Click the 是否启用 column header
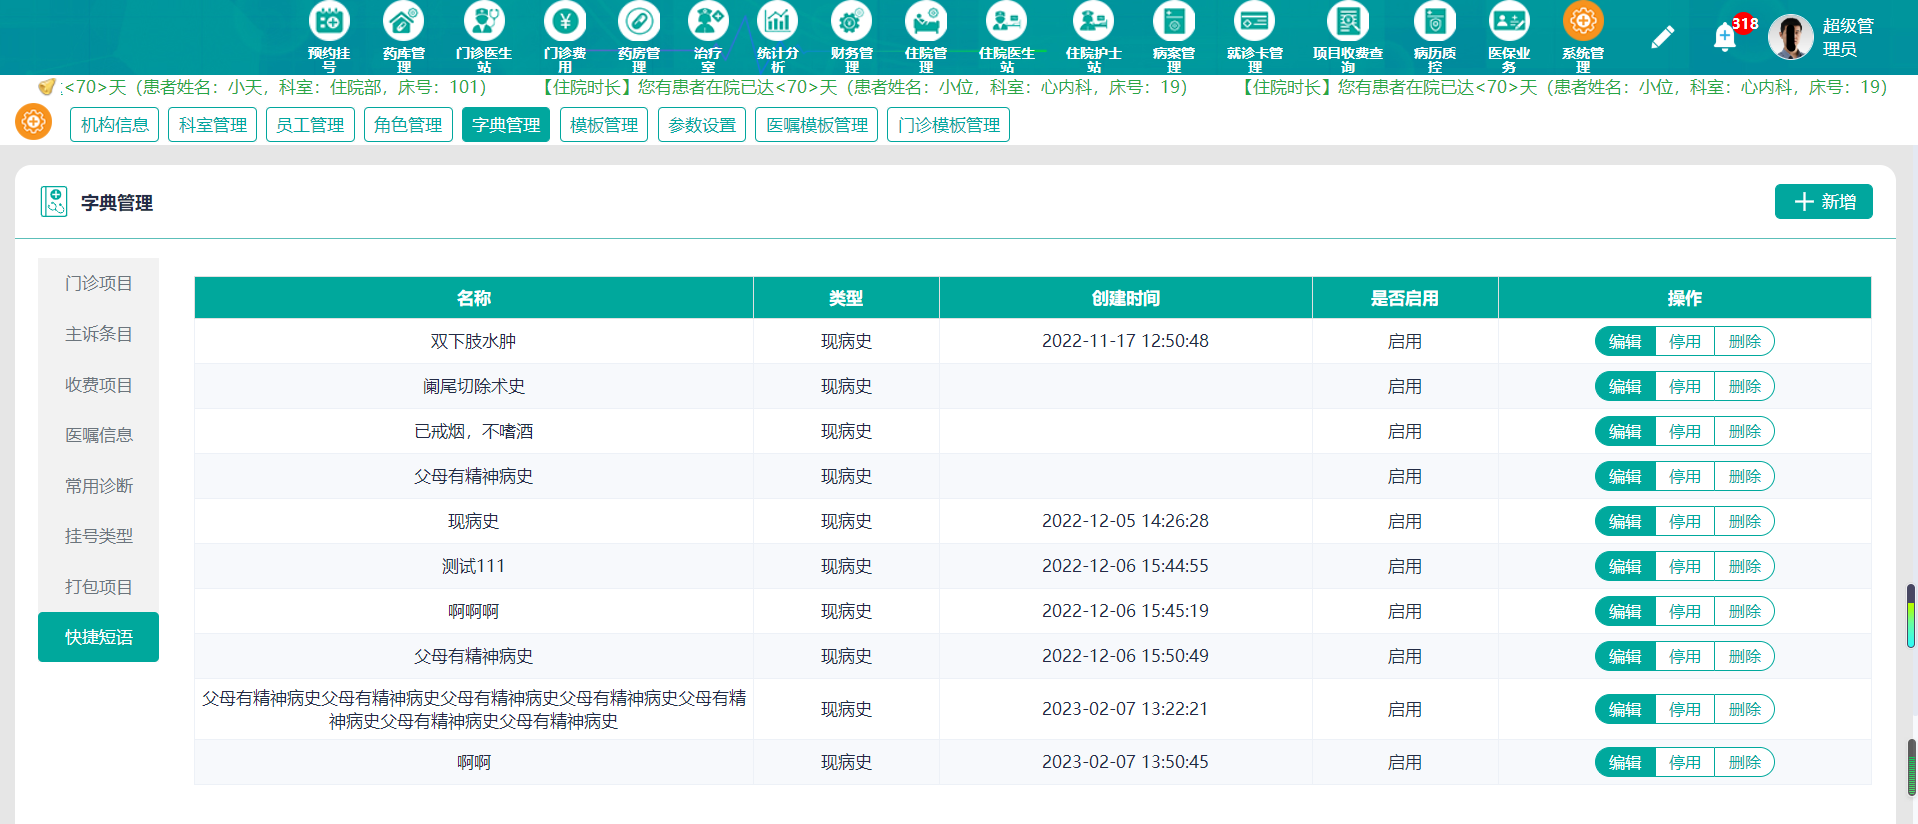Viewport: 1918px width, 824px height. click(x=1405, y=298)
